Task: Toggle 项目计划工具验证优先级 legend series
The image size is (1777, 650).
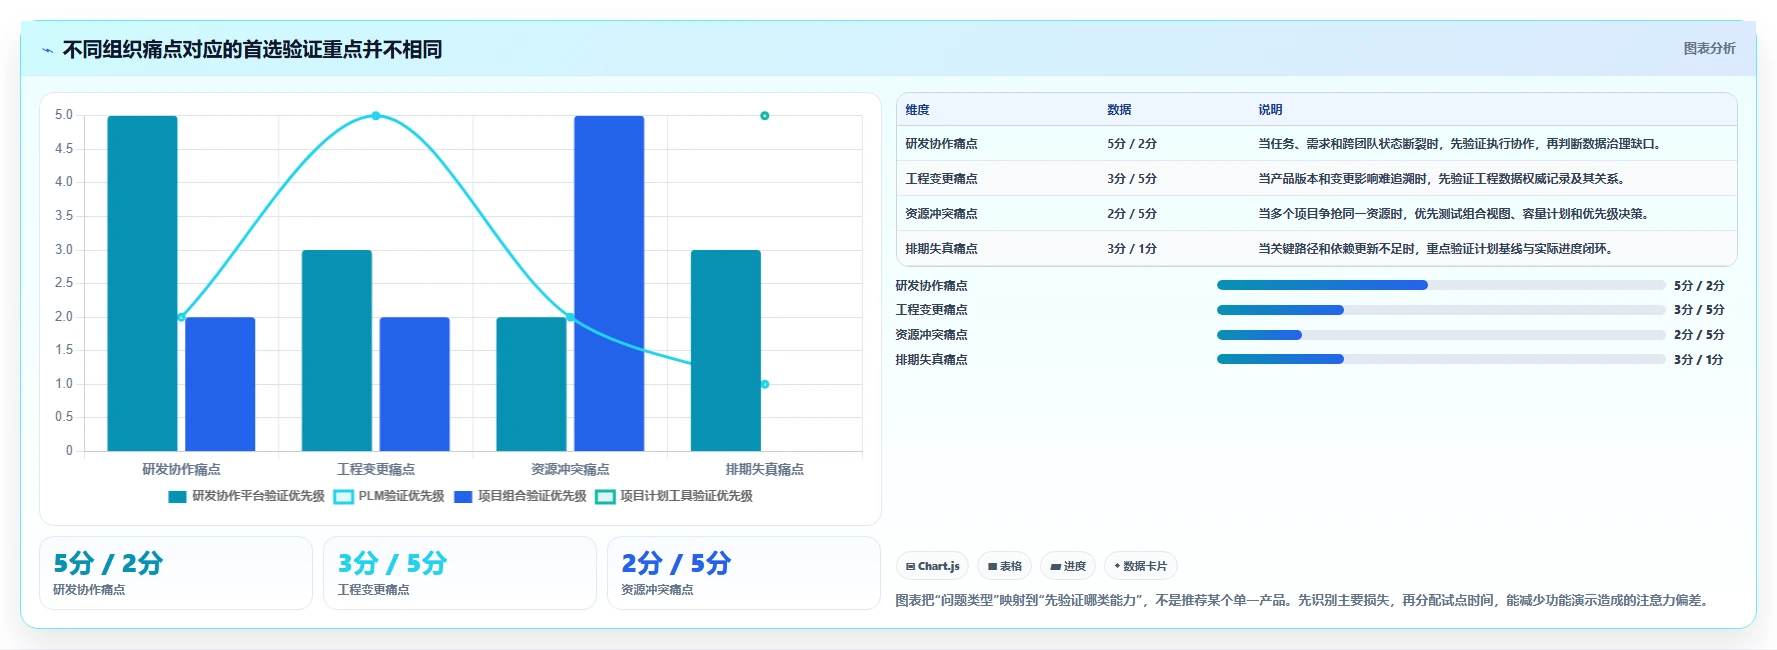Action: point(674,496)
